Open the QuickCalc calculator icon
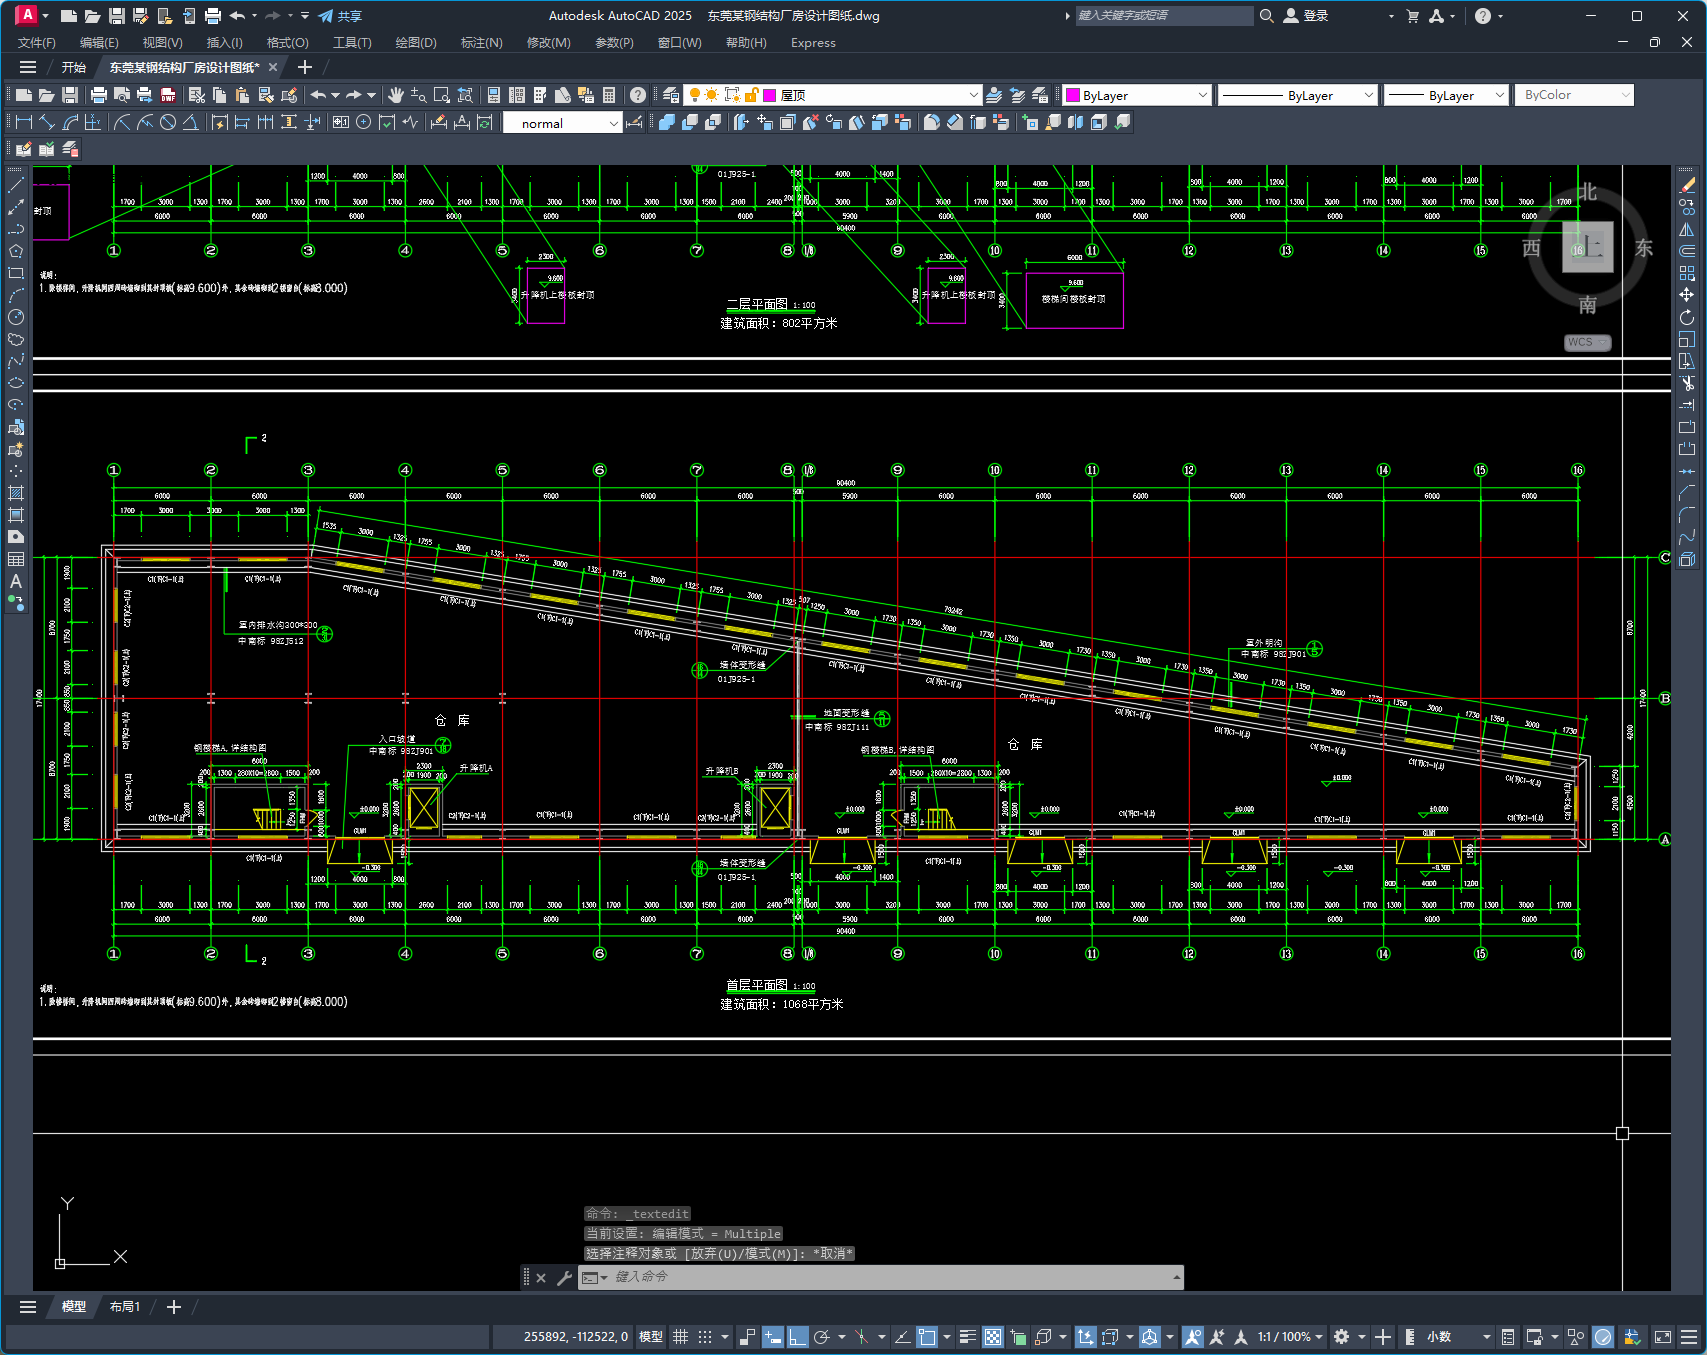 point(609,95)
